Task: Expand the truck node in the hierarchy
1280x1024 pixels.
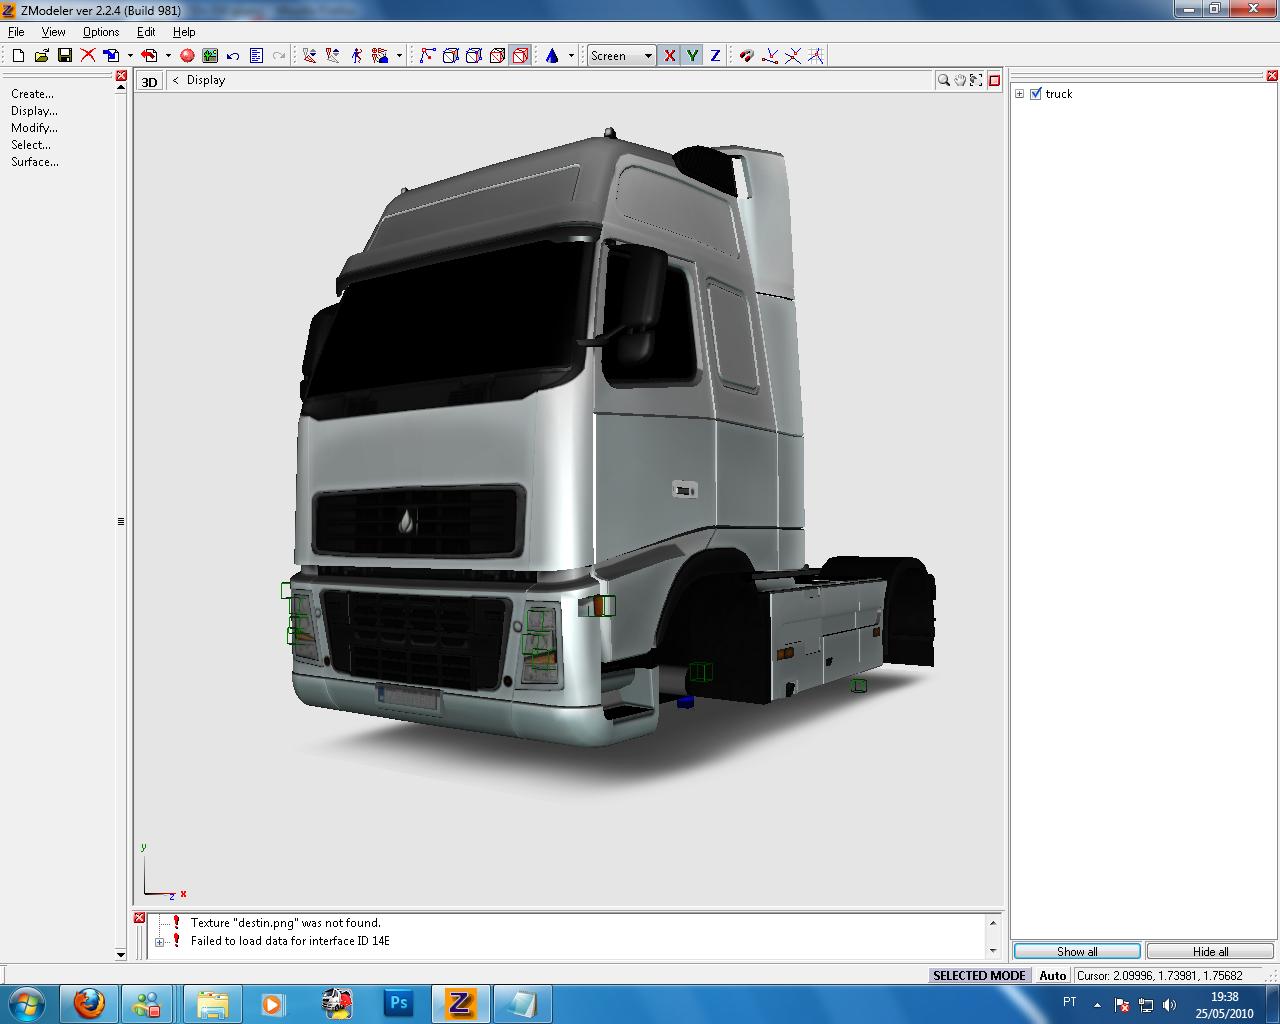Action: point(1019,93)
